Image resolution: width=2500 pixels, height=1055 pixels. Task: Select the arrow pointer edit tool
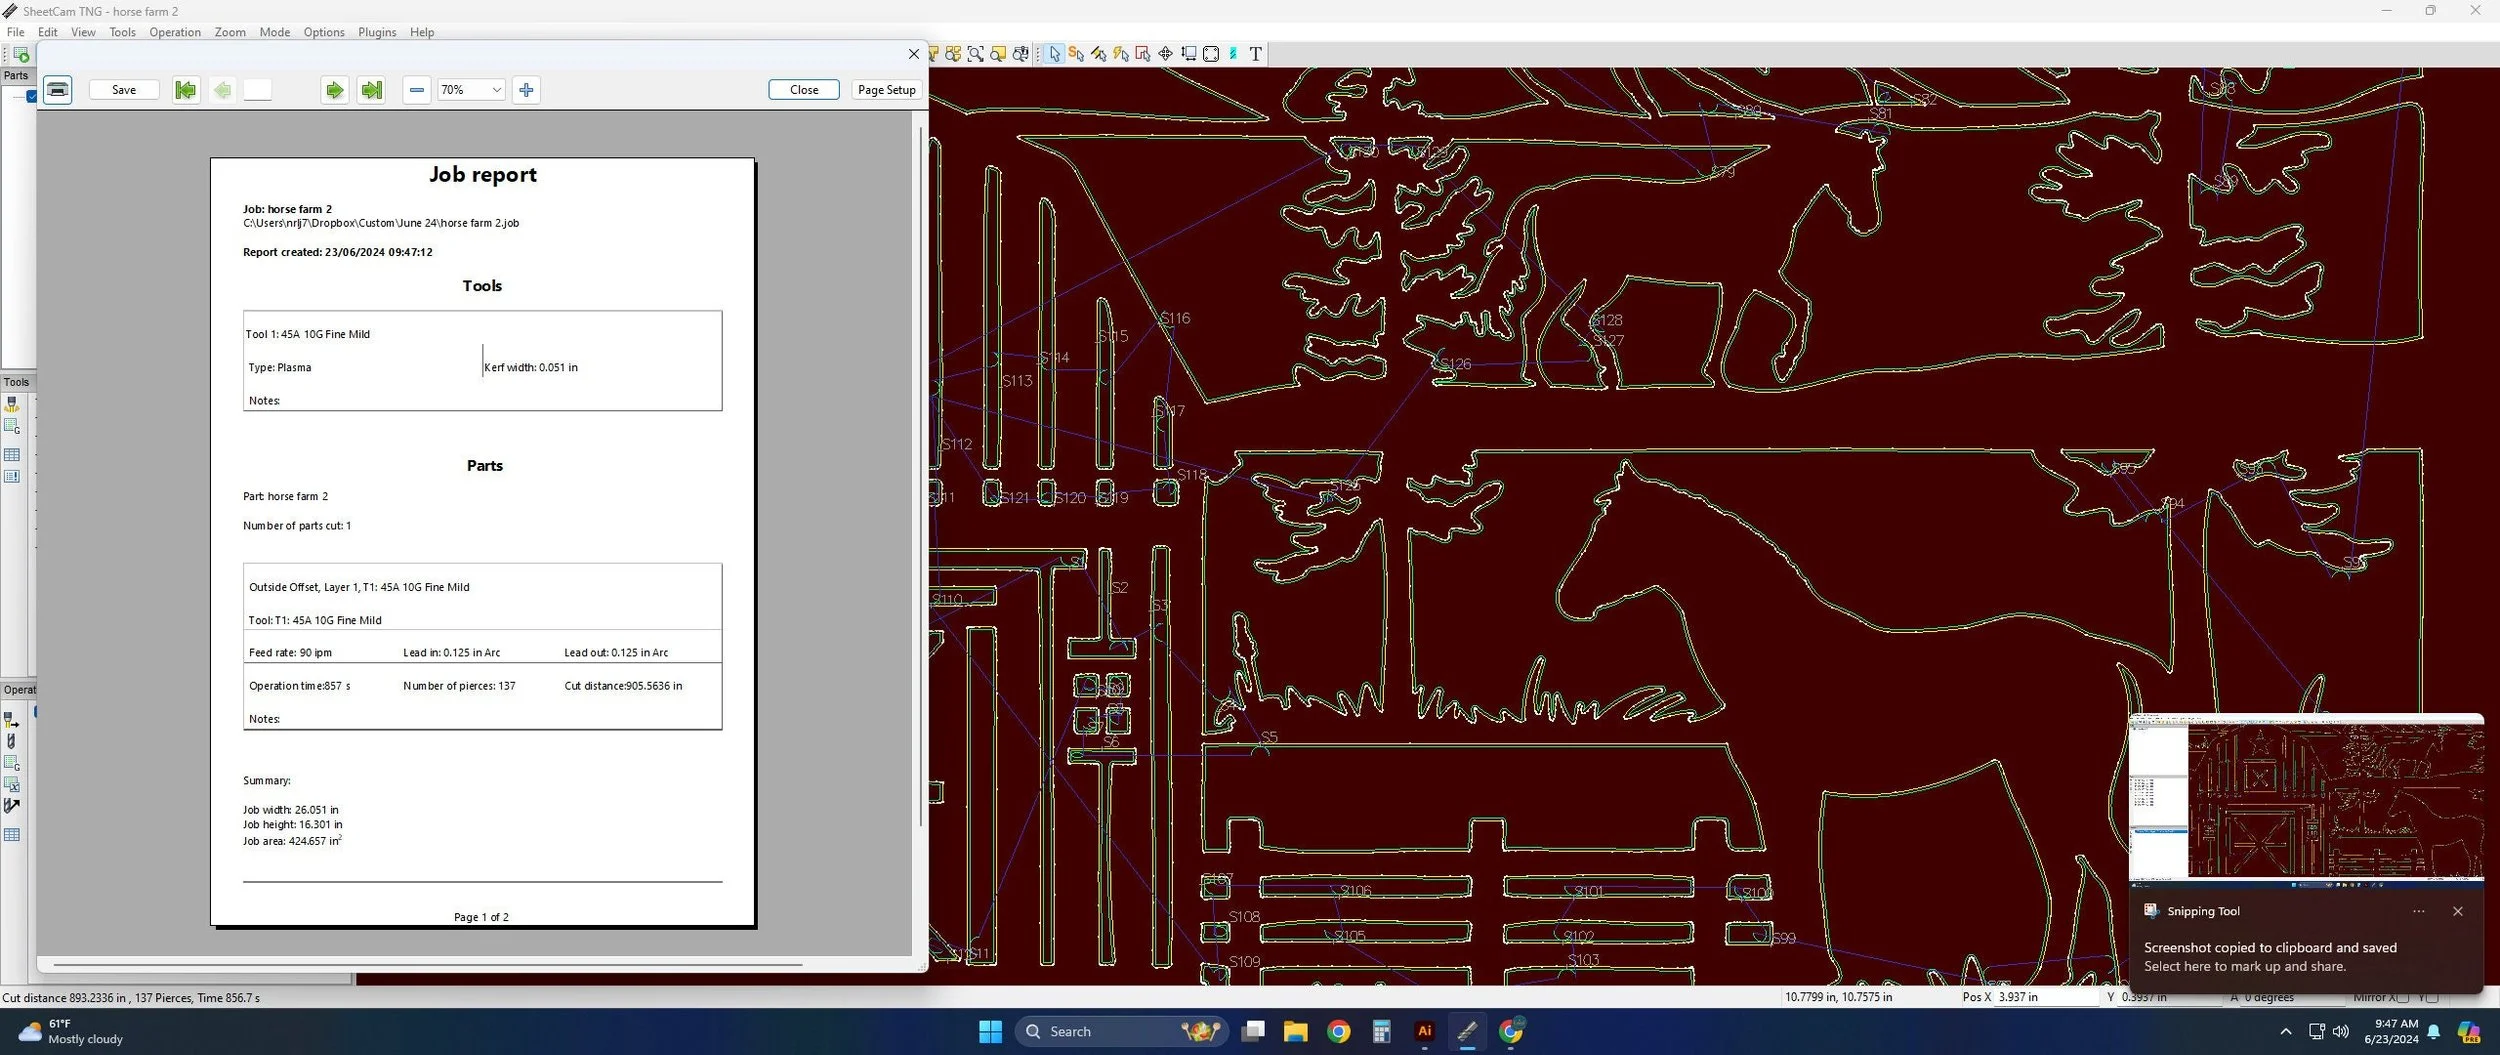pyautogui.click(x=1054, y=54)
